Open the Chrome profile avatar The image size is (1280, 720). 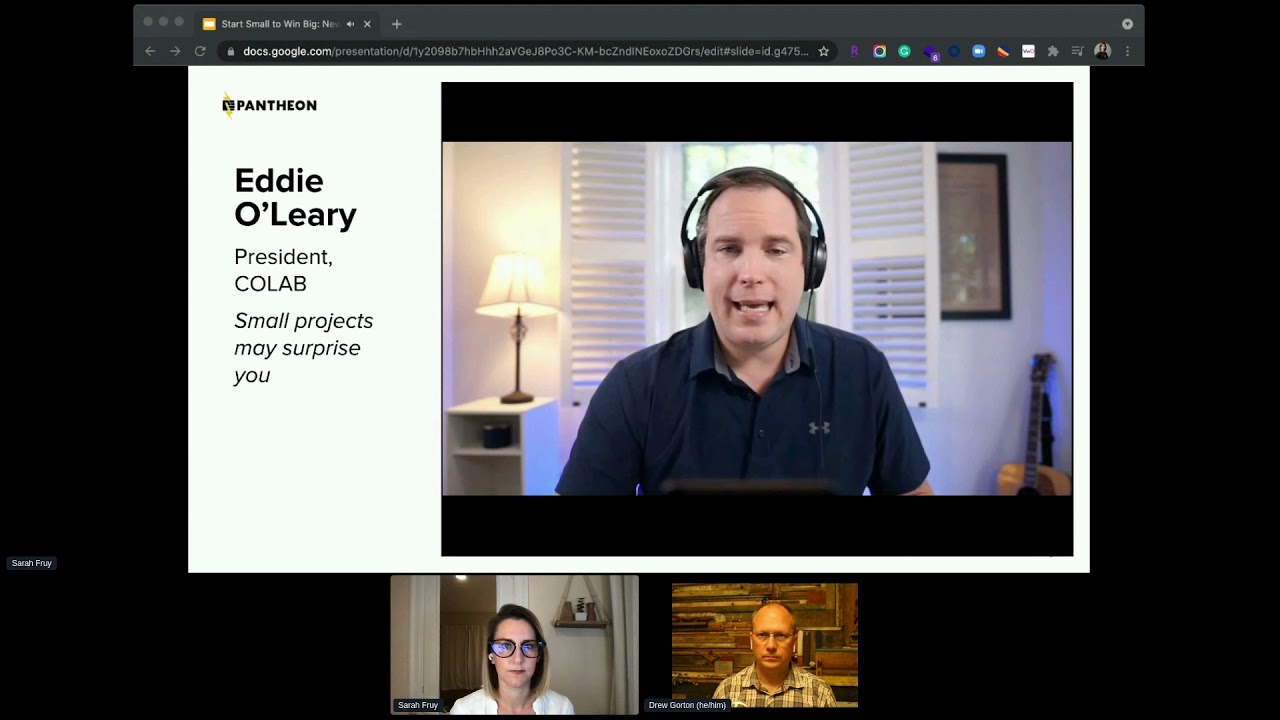pyautogui.click(x=1102, y=51)
